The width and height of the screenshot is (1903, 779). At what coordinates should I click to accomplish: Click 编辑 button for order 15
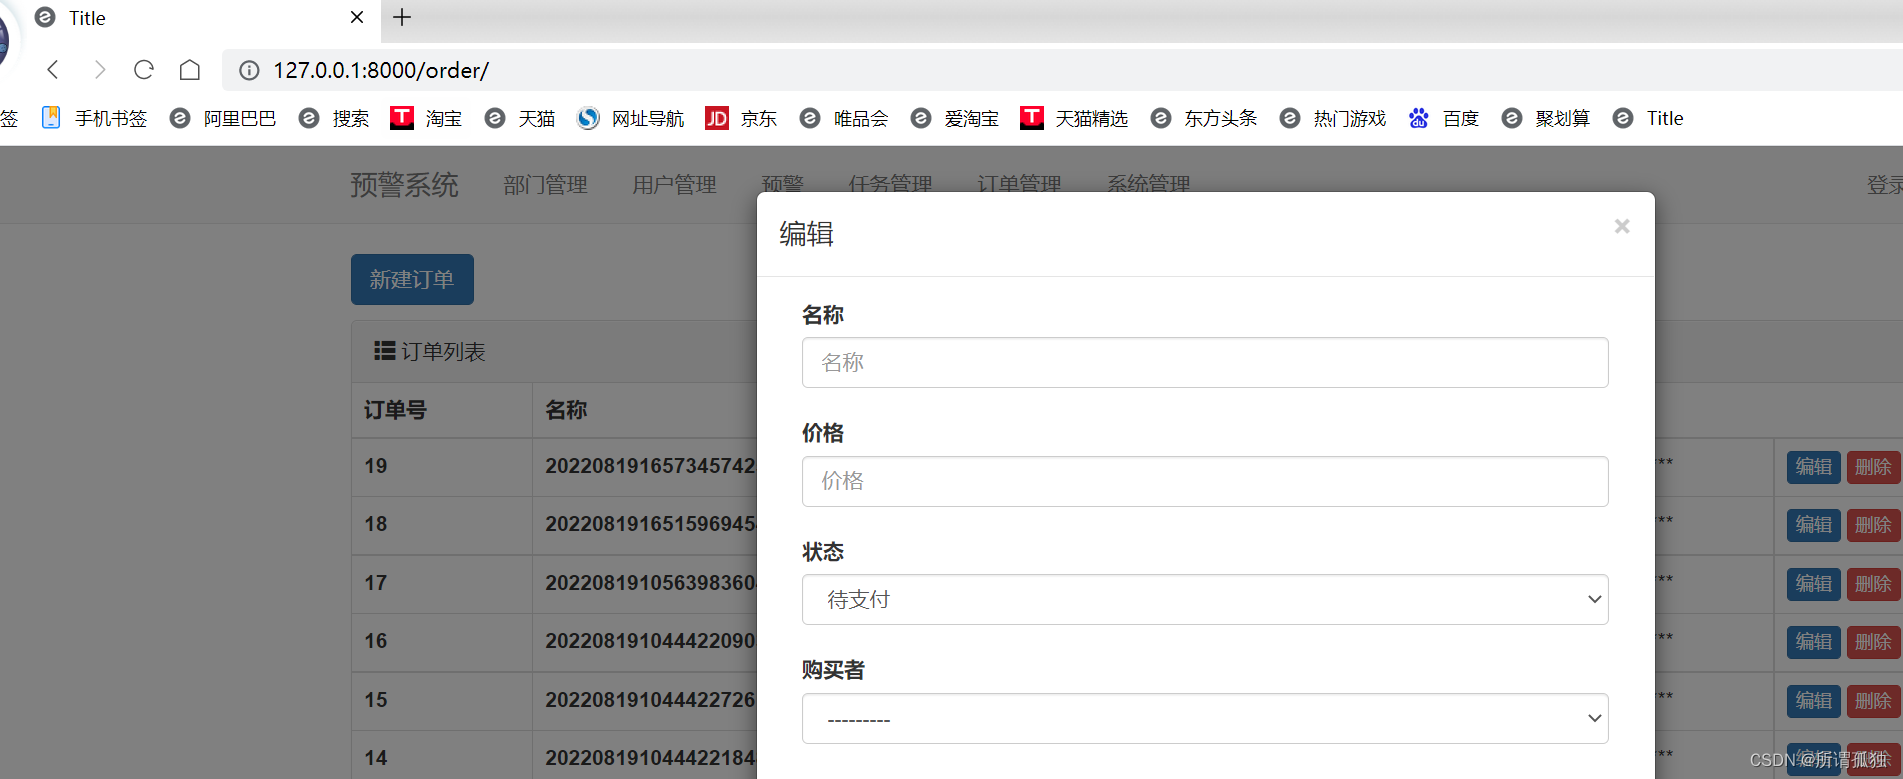[1814, 701]
